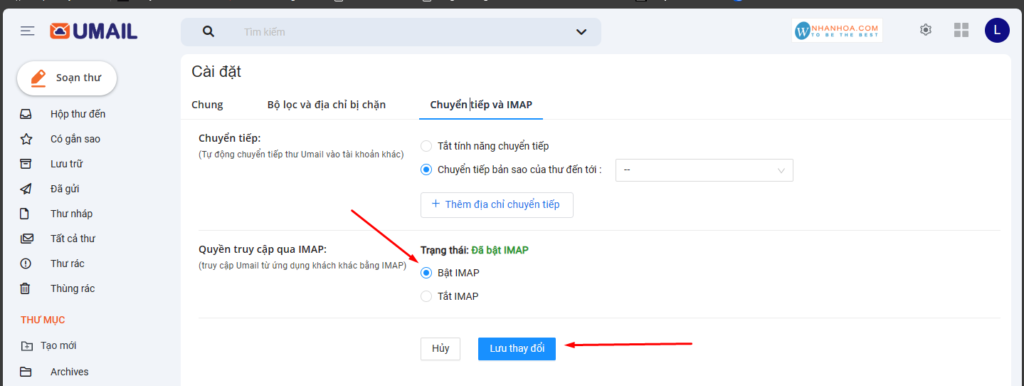Click the star icon for Có gắn sao
Viewport: 1024px width, 386px height.
point(26,139)
